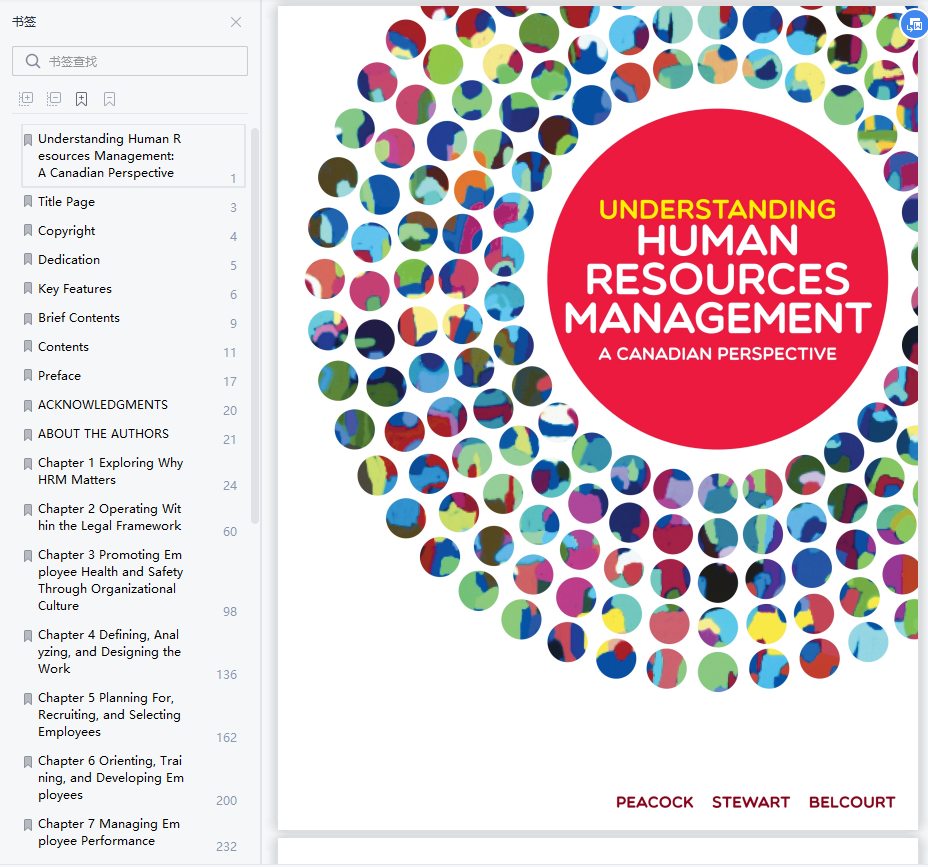Click page number 232 for Chapter 7
The image size is (928, 867).
(226, 847)
